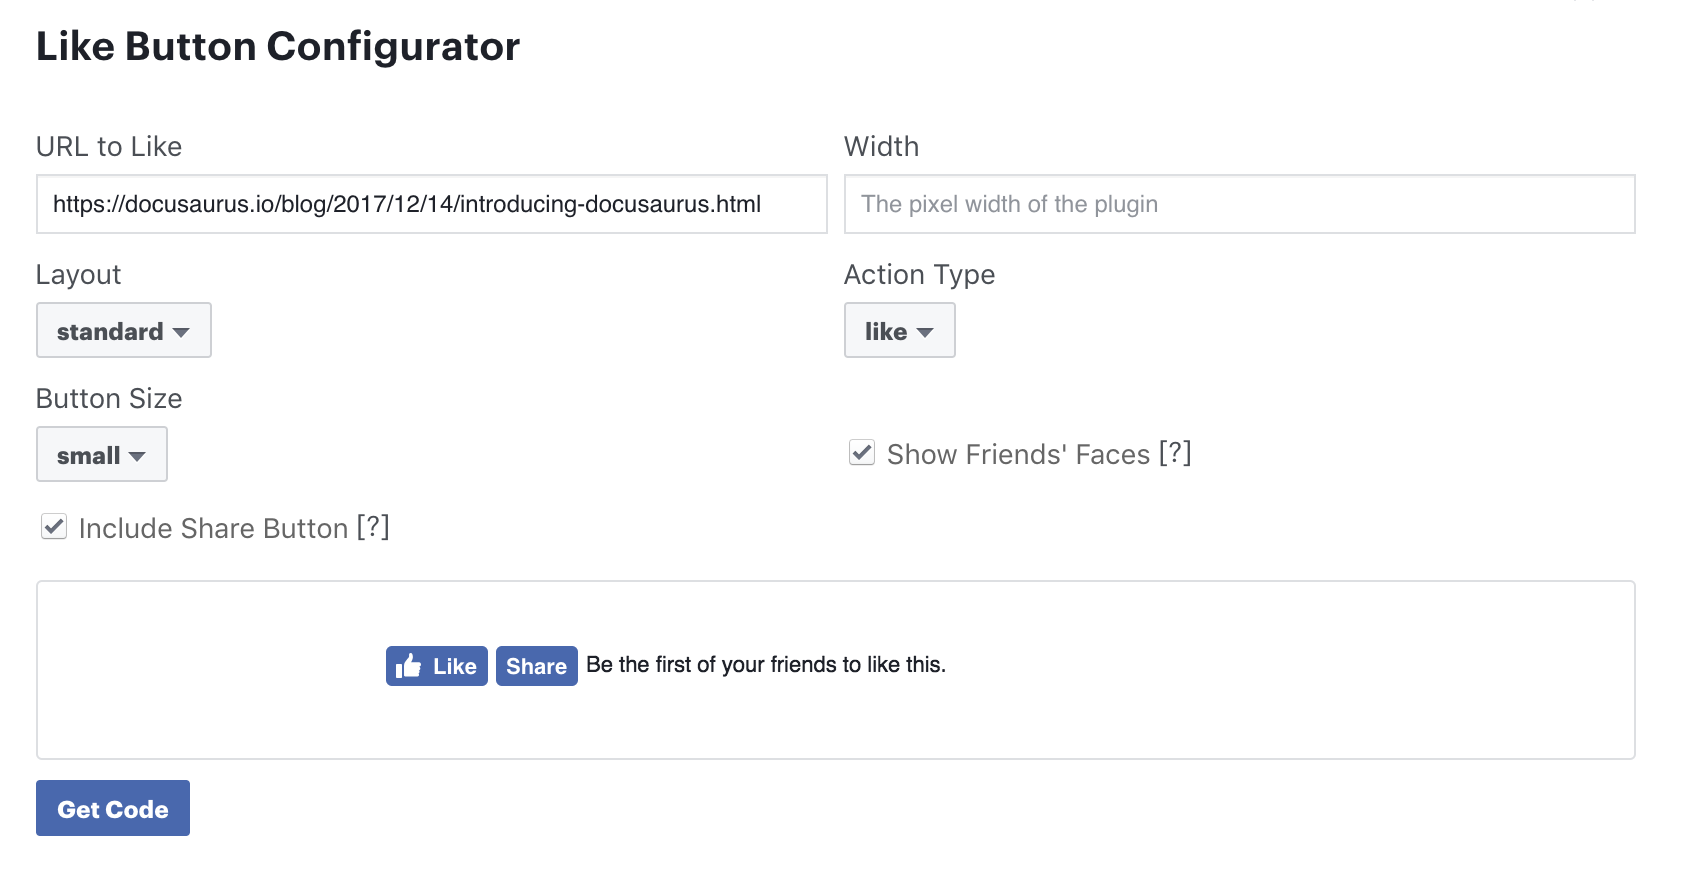
Task: Click the "Be the first of your friends" text
Action: 766,665
